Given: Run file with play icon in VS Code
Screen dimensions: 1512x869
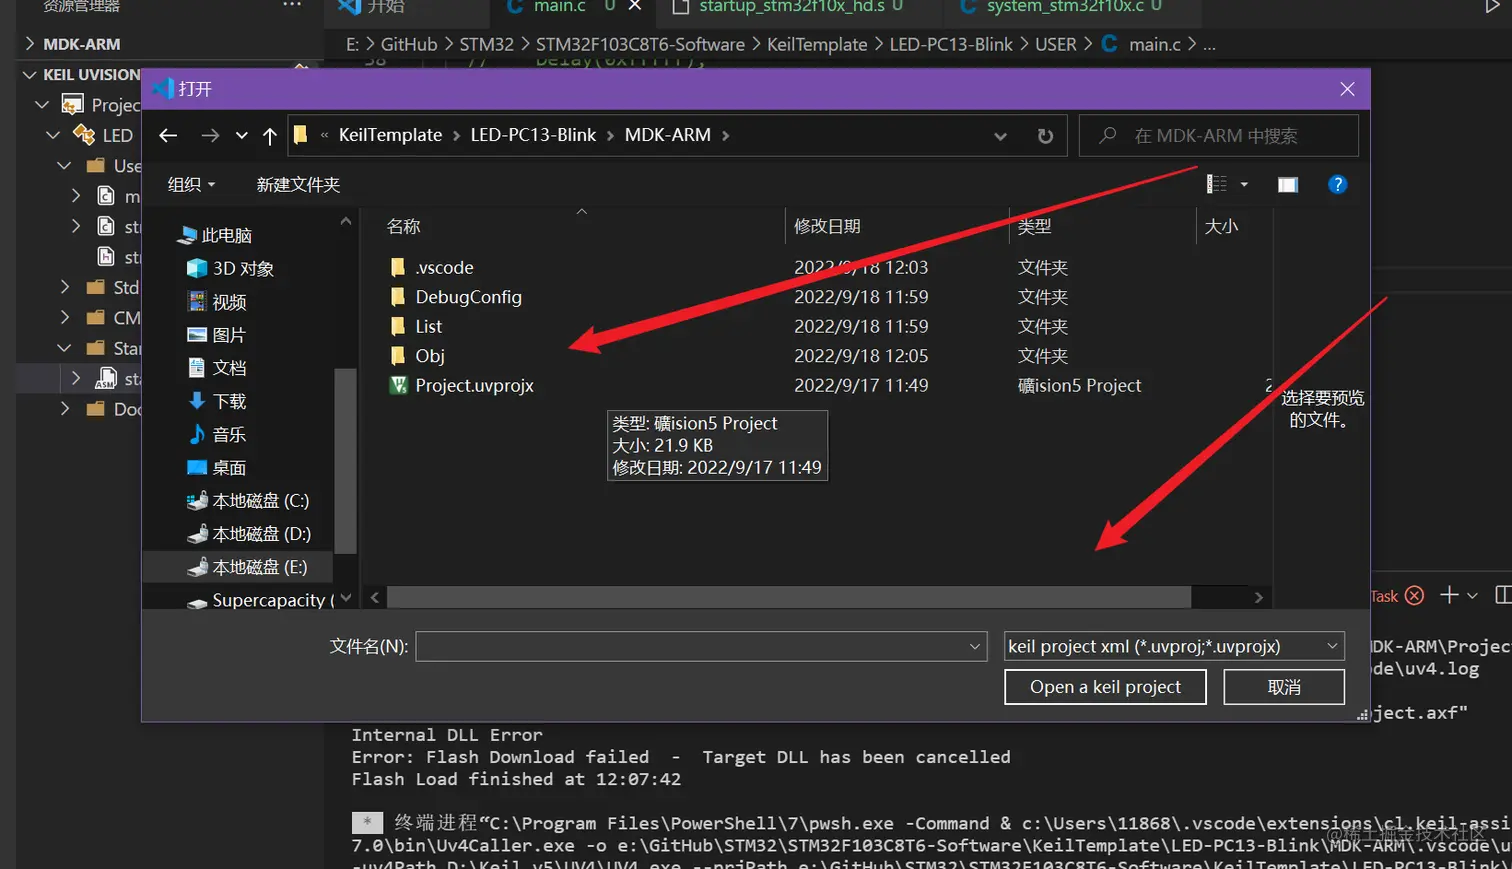Looking at the screenshot, I should tap(1493, 6).
